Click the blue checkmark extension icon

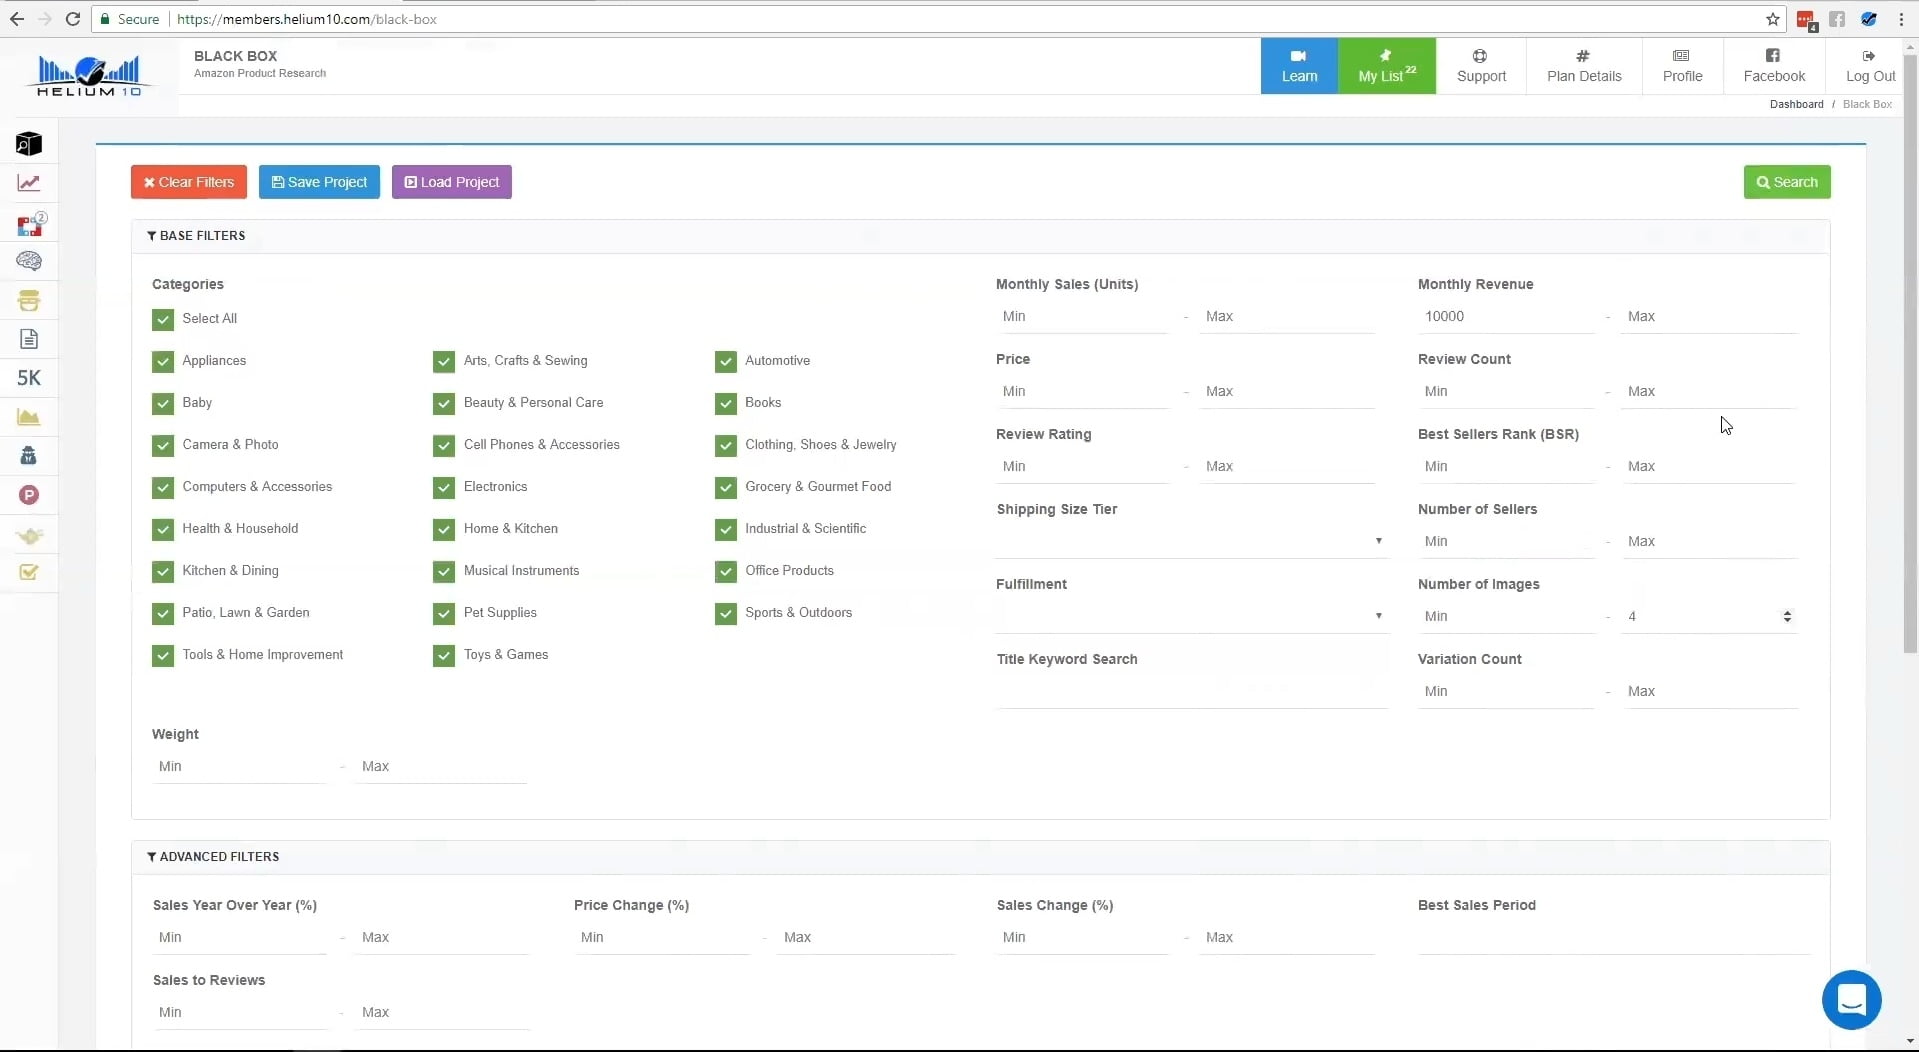click(x=1868, y=19)
